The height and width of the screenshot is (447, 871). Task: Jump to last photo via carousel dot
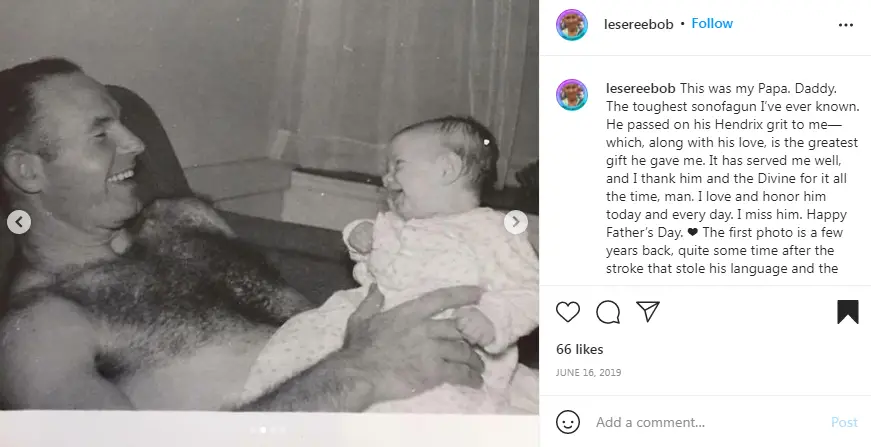[x=282, y=430]
